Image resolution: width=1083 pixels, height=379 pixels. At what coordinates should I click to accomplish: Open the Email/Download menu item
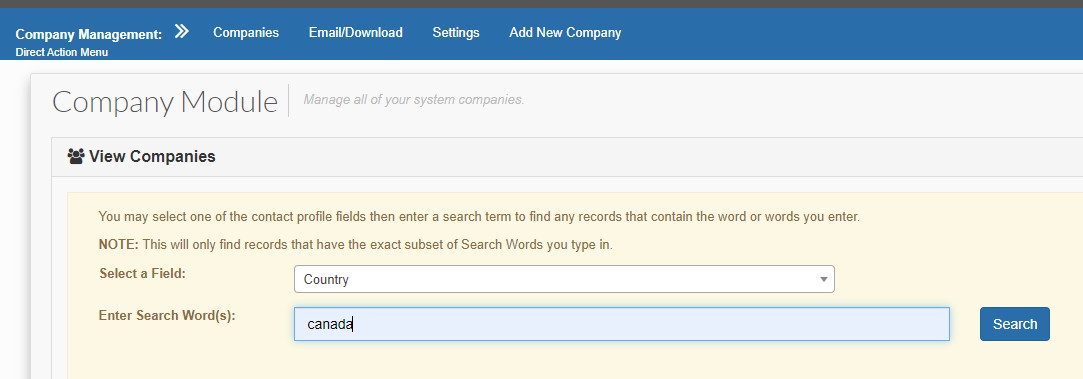tap(356, 32)
